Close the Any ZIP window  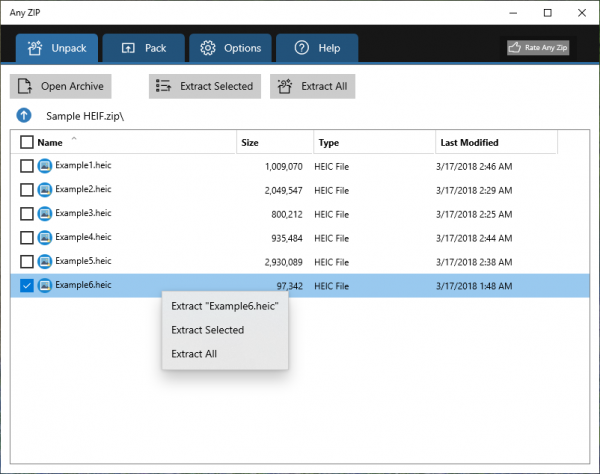(582, 13)
